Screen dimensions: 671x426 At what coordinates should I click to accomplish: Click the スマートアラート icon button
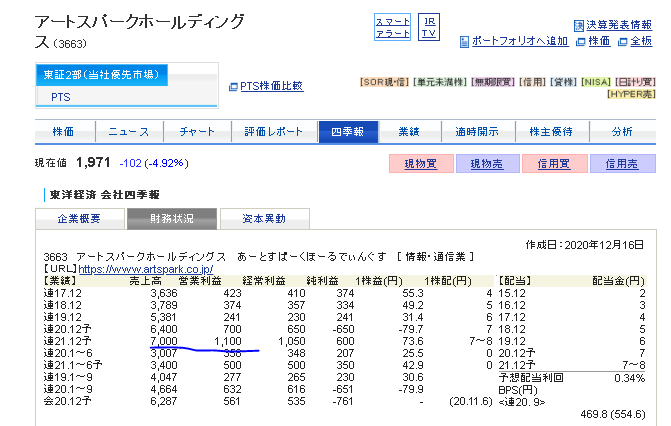coord(391,27)
